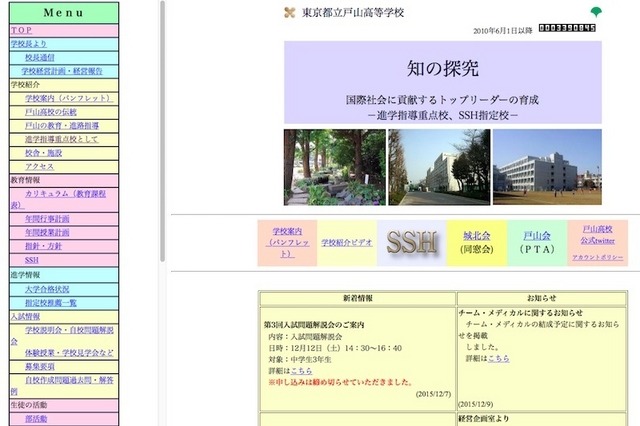Screen dimensions: 640x426
Task: Open 学校紹介ビデオ link
Action: click(x=347, y=242)
